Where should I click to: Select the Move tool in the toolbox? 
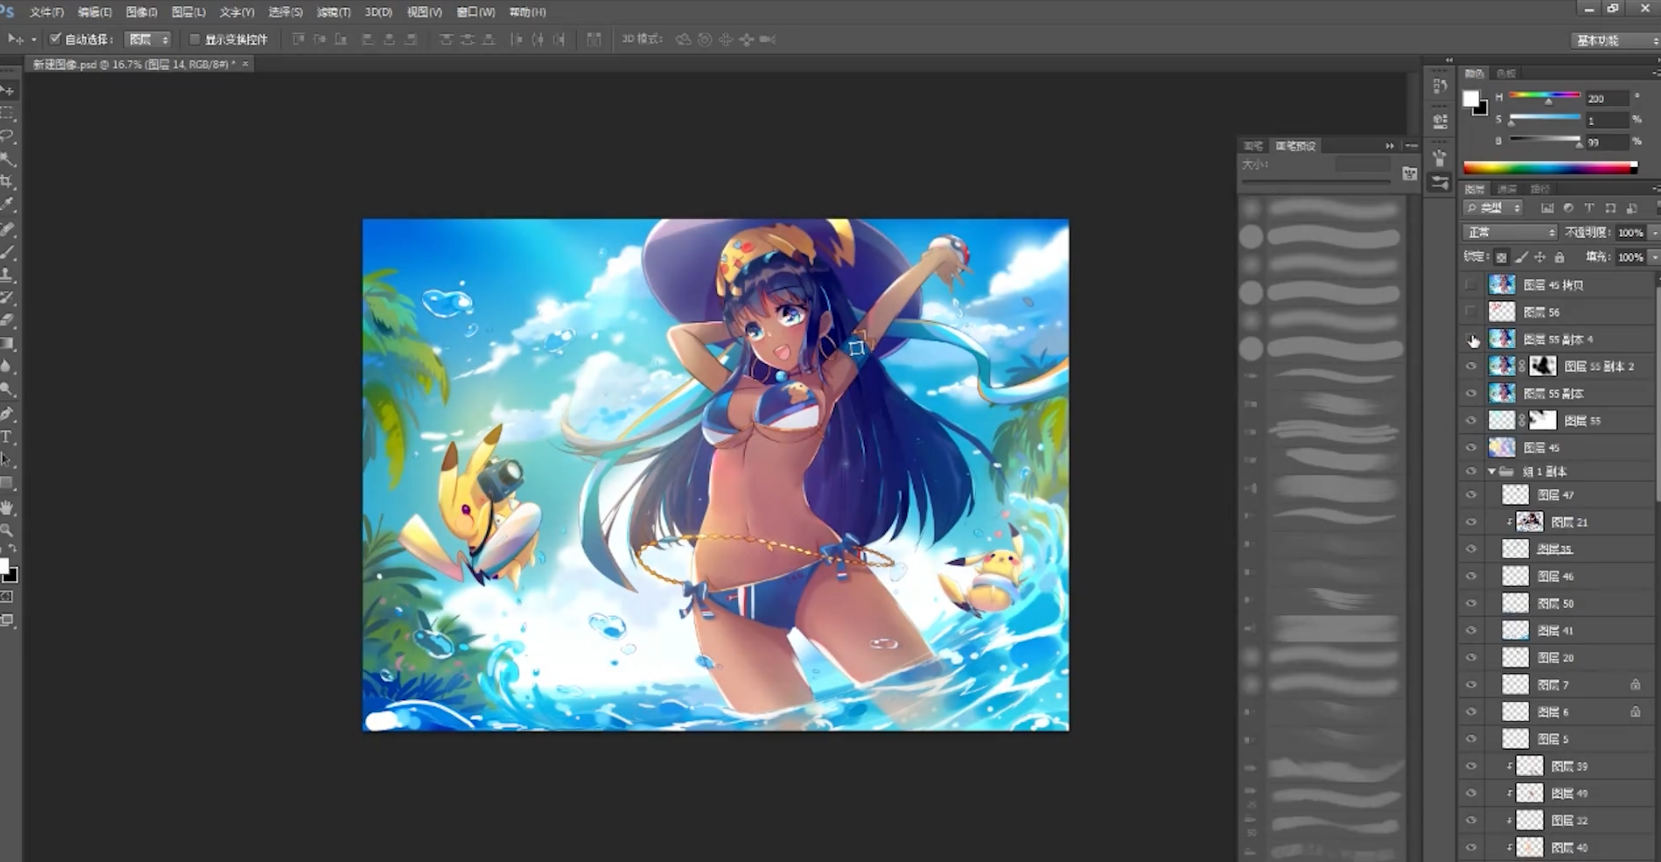7,90
